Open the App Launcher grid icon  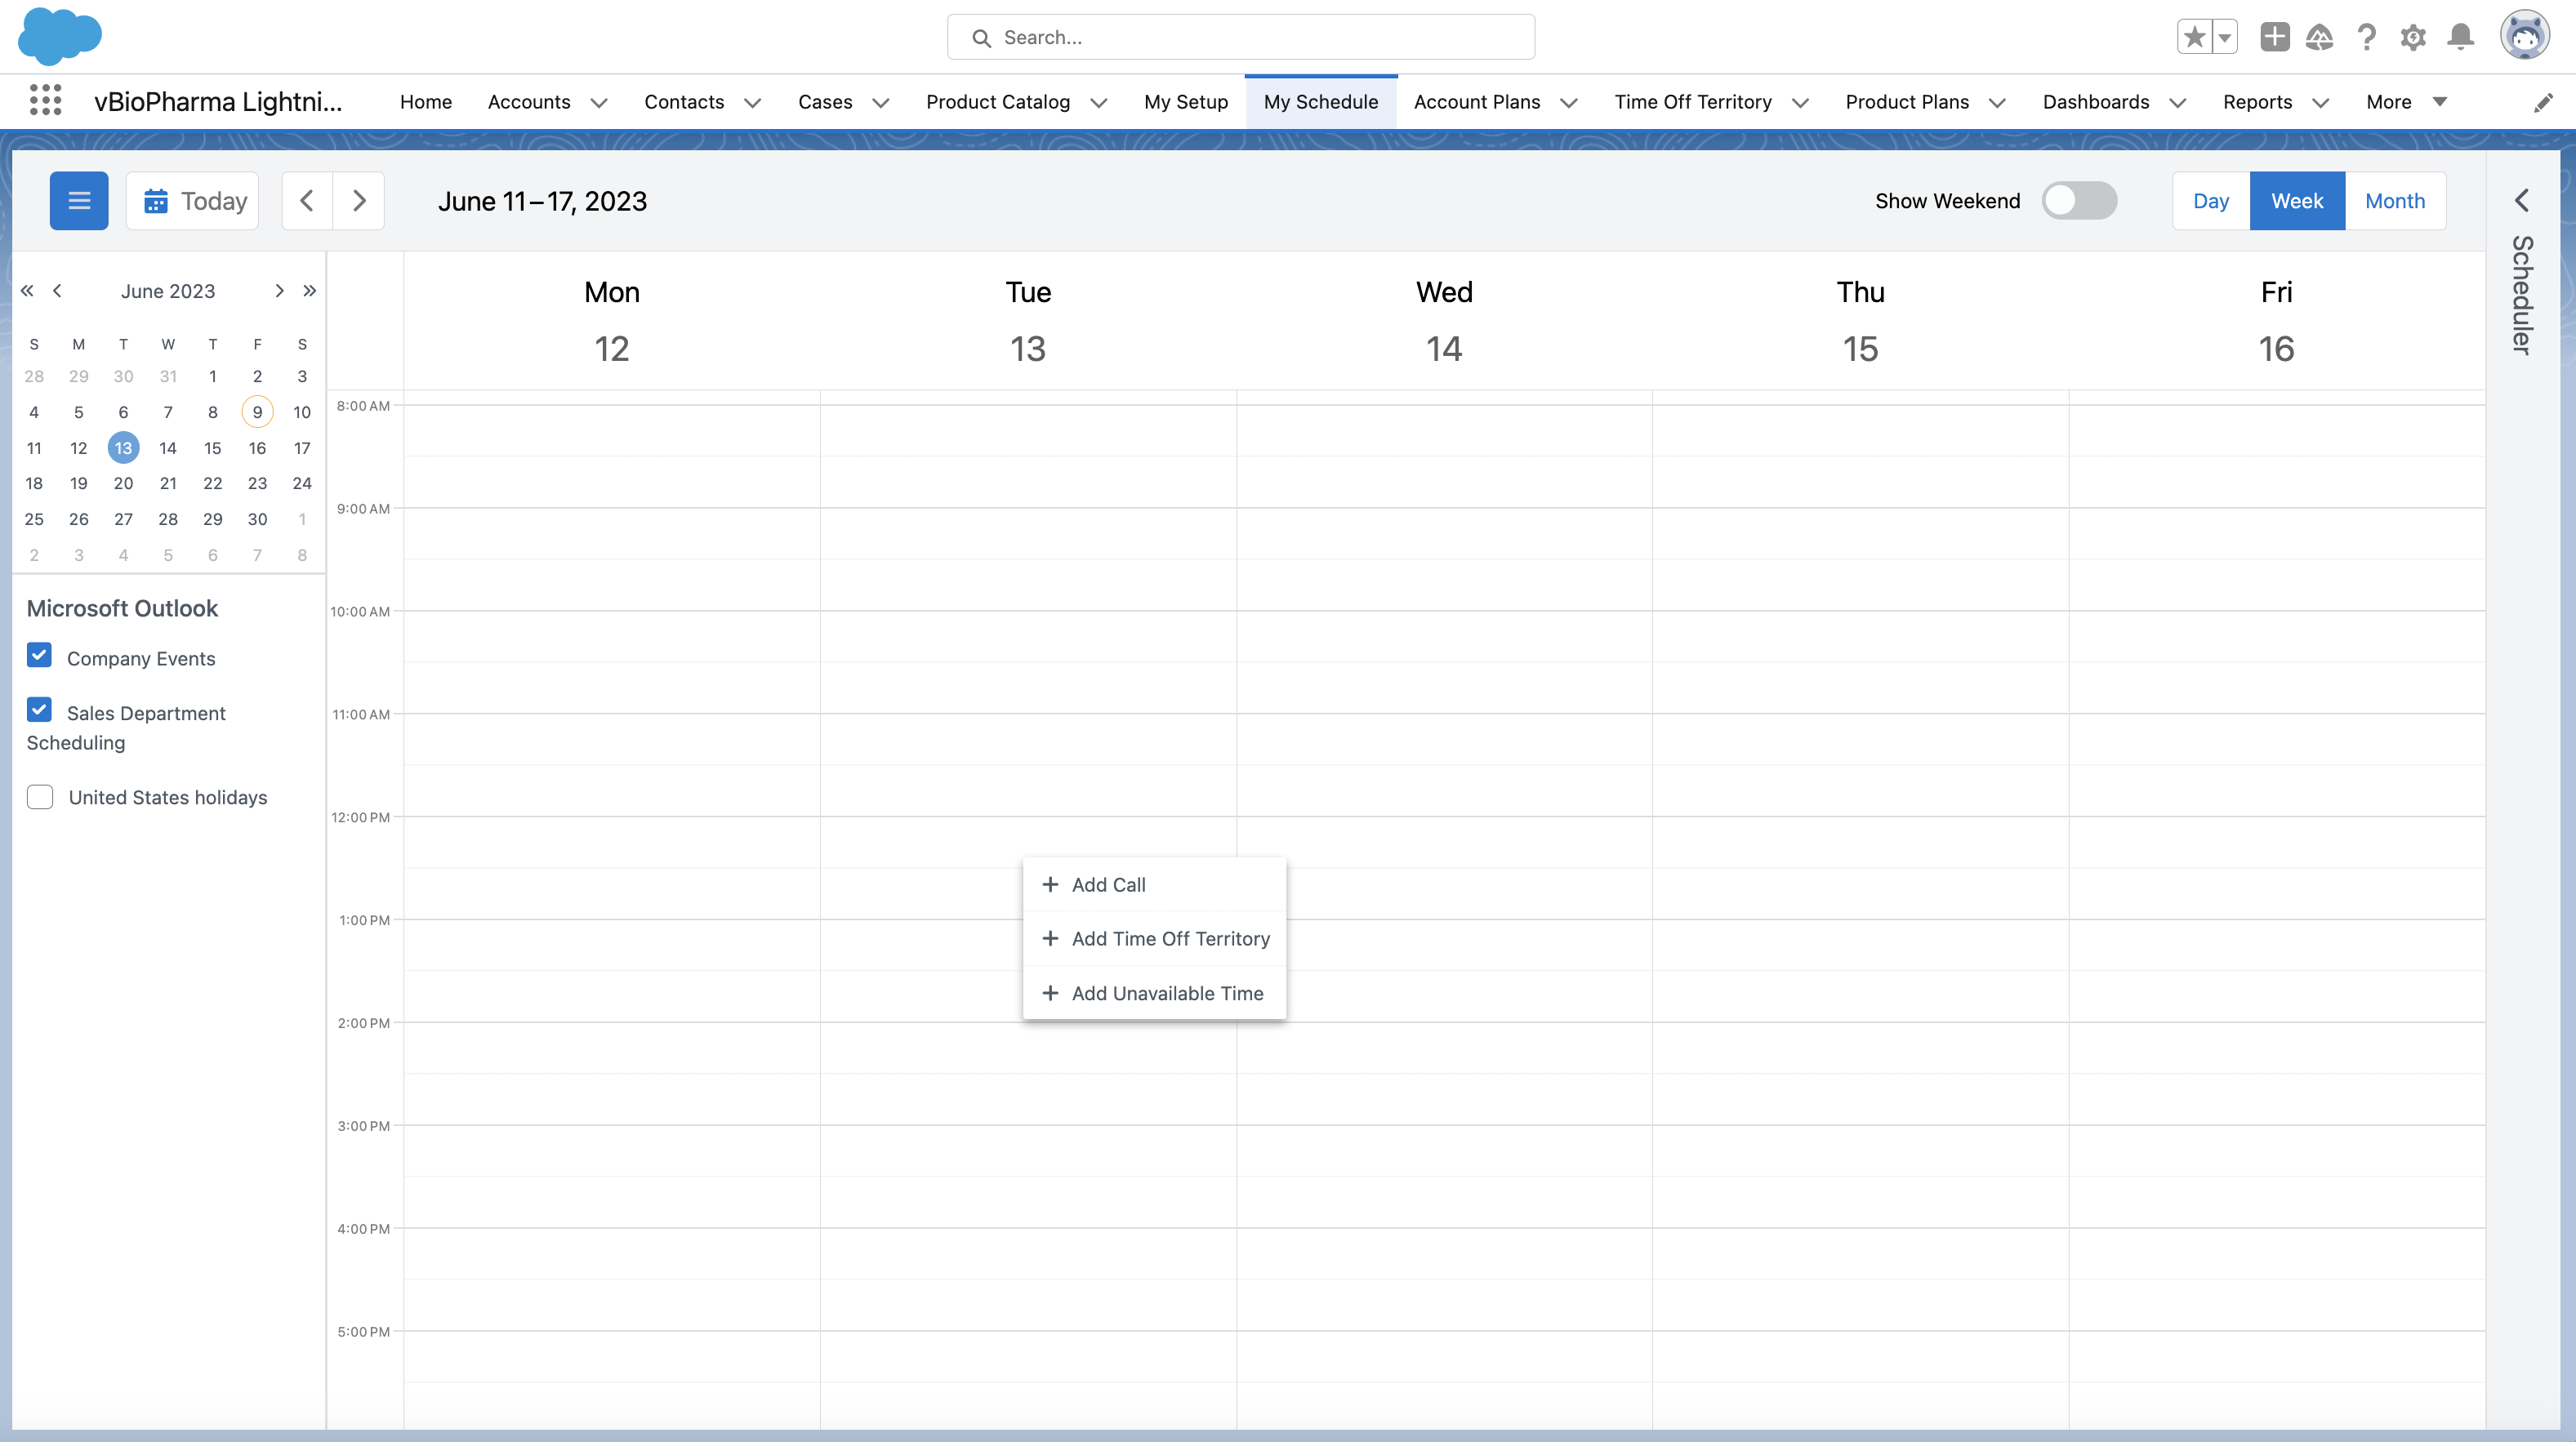pyautogui.click(x=45, y=101)
